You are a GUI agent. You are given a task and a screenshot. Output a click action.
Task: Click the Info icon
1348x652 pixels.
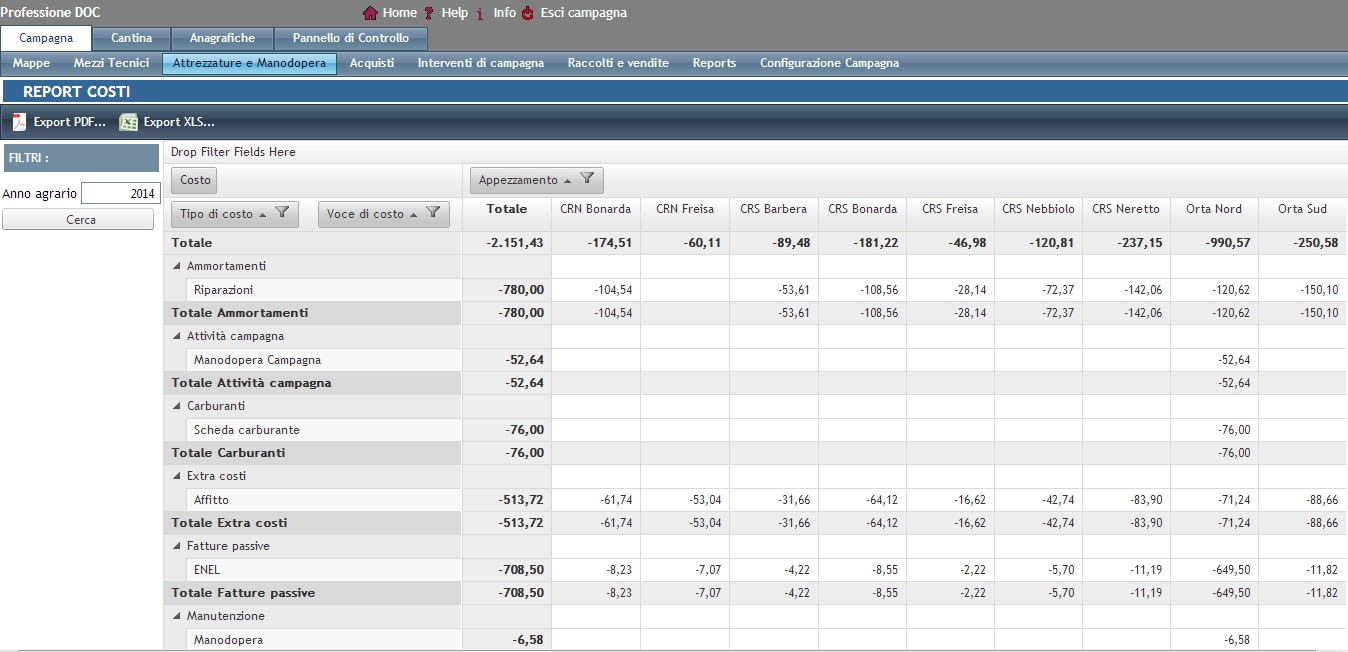pyautogui.click(x=480, y=13)
